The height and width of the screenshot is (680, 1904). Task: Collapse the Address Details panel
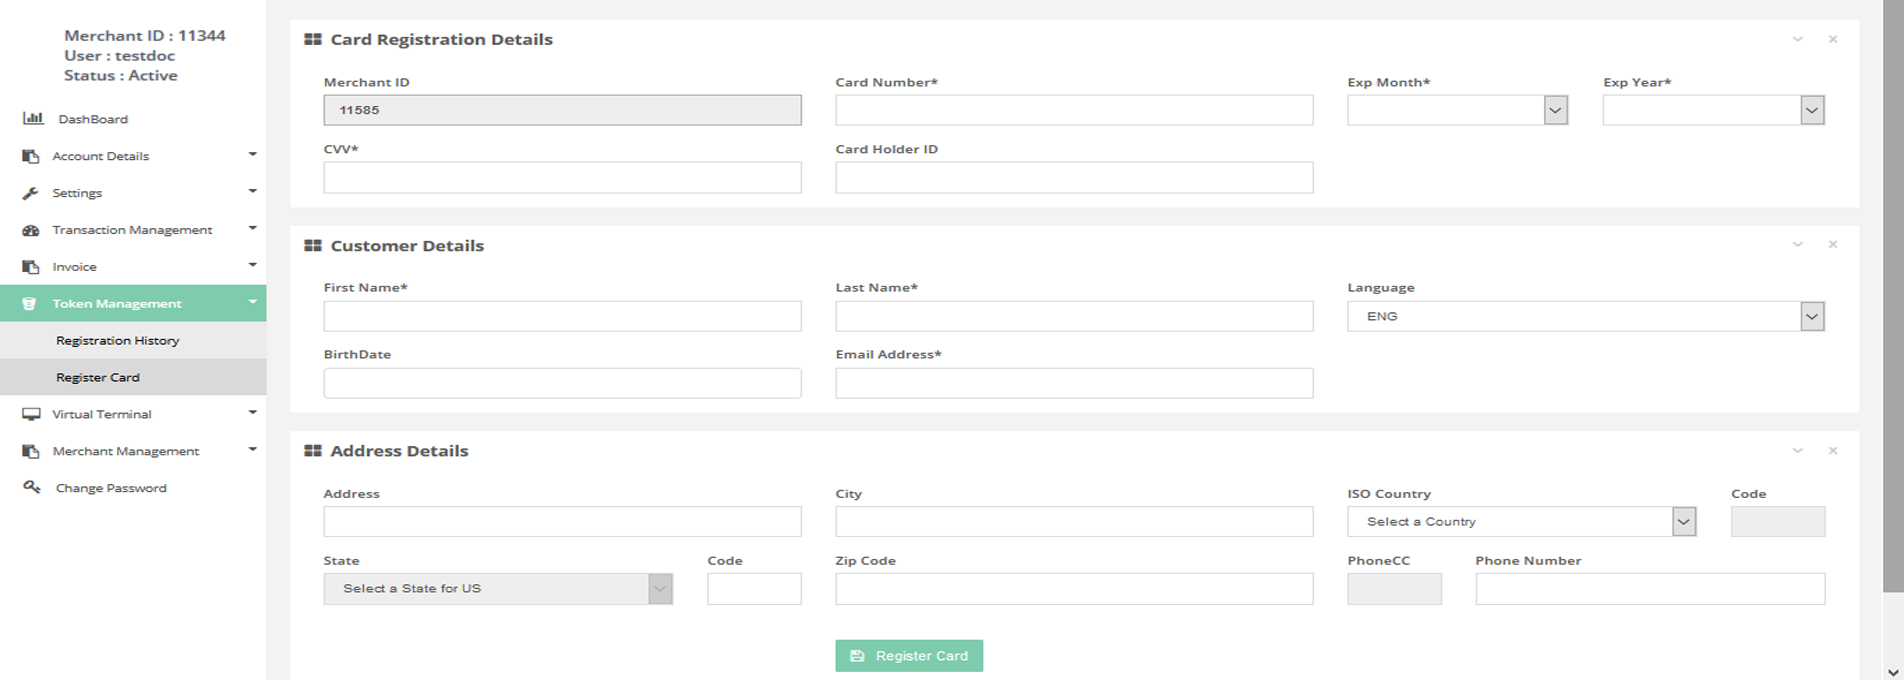(1797, 450)
